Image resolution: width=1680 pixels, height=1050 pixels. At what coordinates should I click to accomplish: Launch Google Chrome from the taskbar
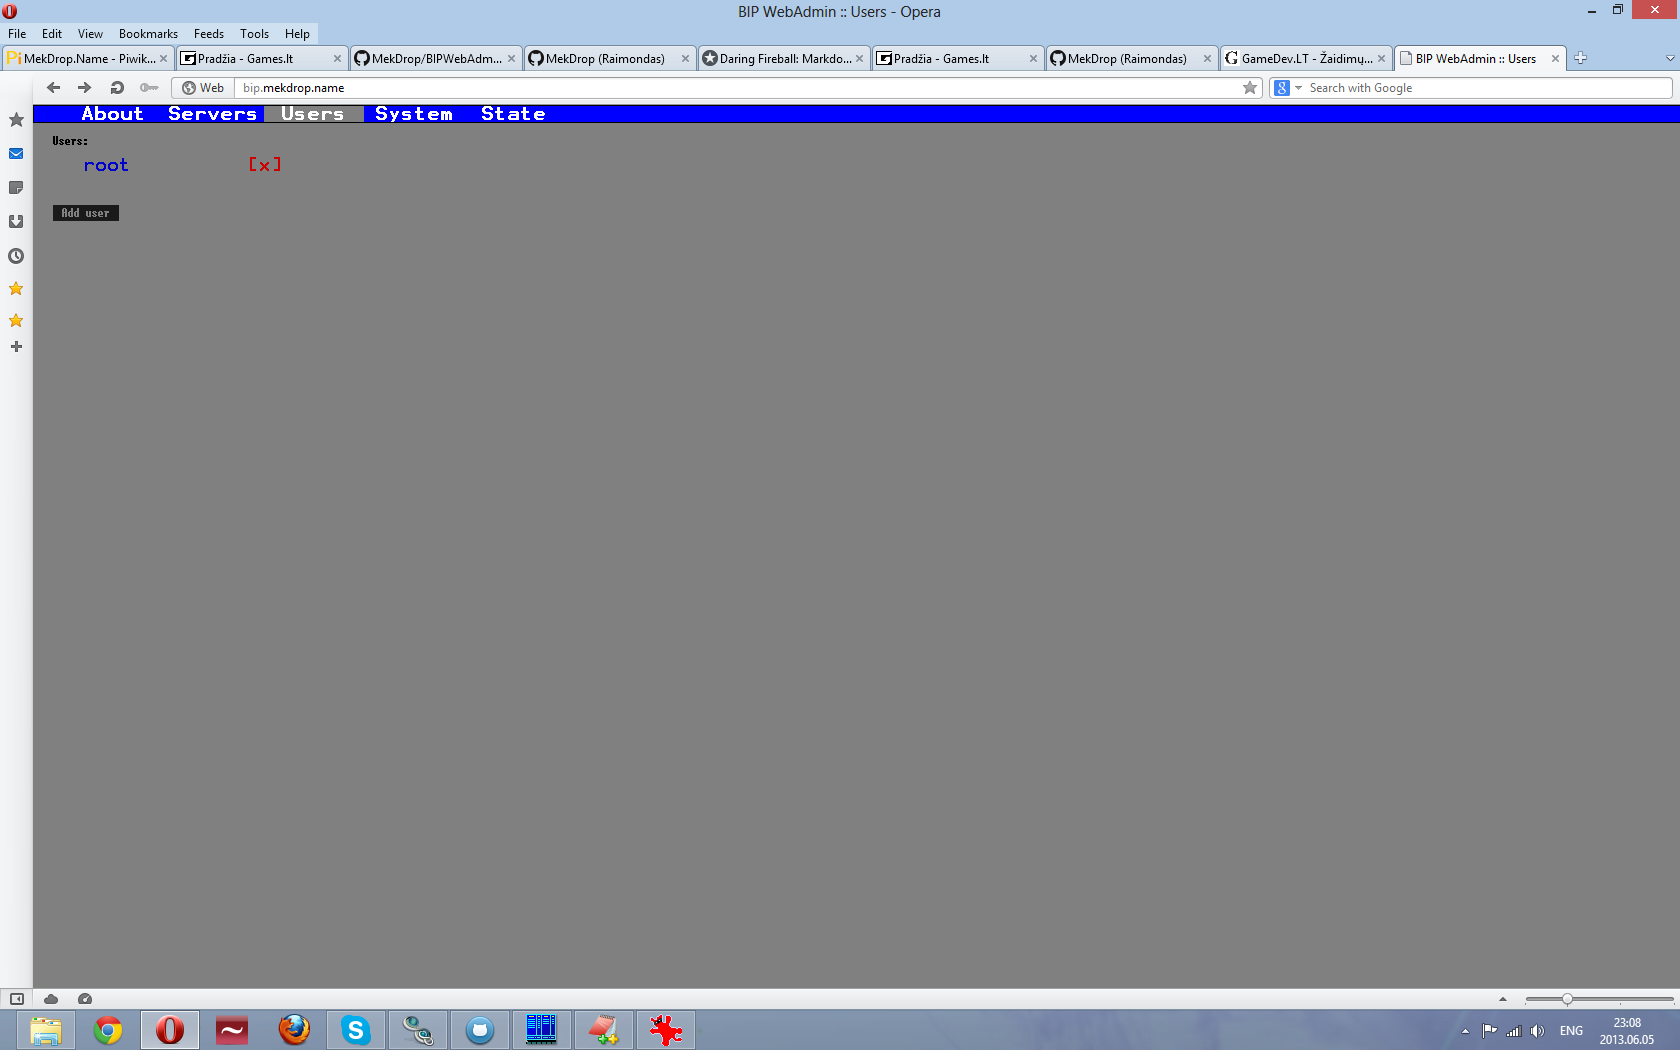click(x=108, y=1030)
